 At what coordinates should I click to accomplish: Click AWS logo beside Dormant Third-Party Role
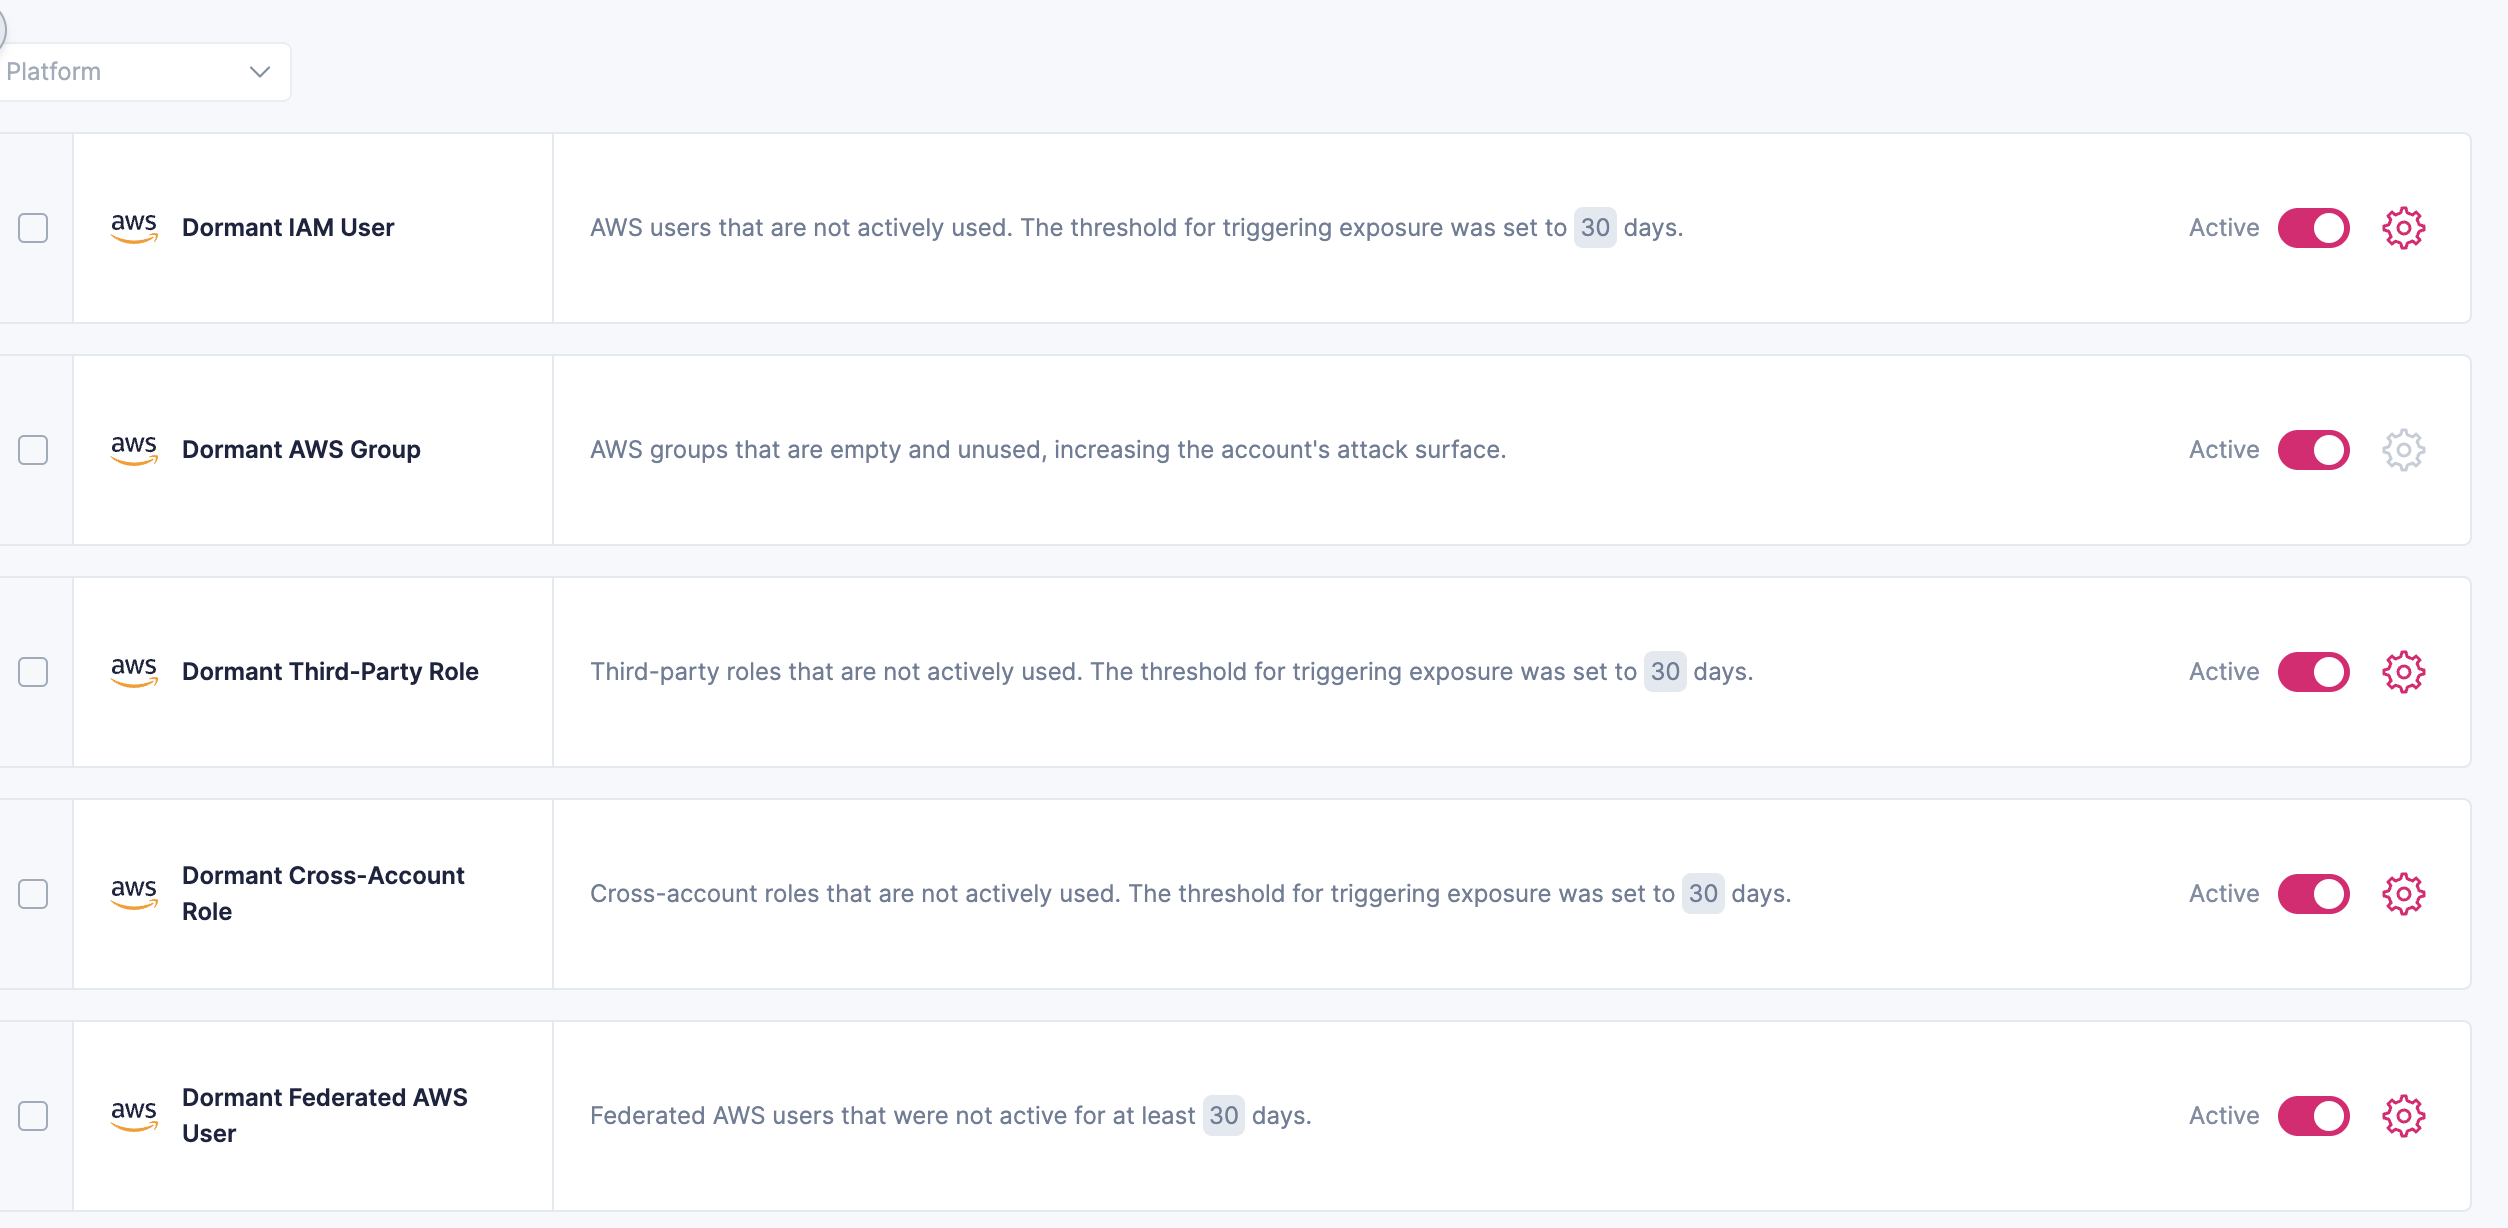[134, 671]
